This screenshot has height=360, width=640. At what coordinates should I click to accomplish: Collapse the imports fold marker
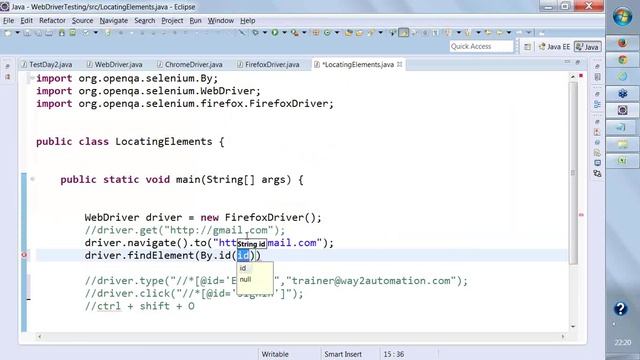pyautogui.click(x=32, y=78)
